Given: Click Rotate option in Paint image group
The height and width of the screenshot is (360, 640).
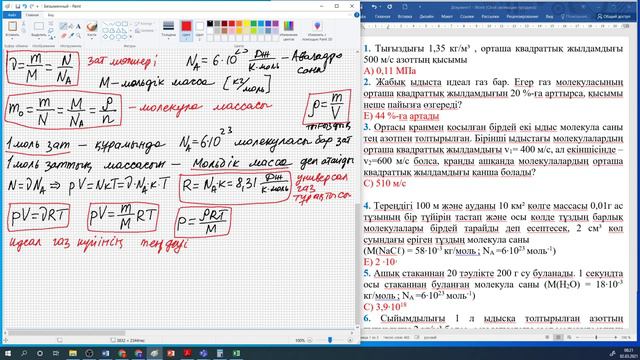Looking at the screenshot, I should [52, 37].
